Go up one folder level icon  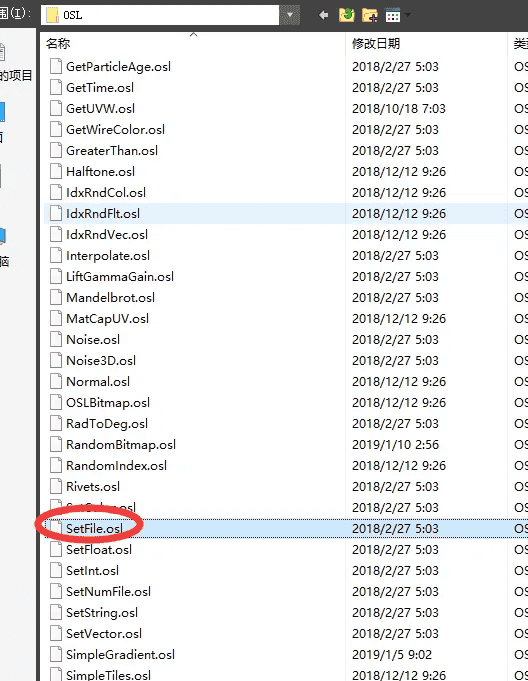click(x=346, y=15)
